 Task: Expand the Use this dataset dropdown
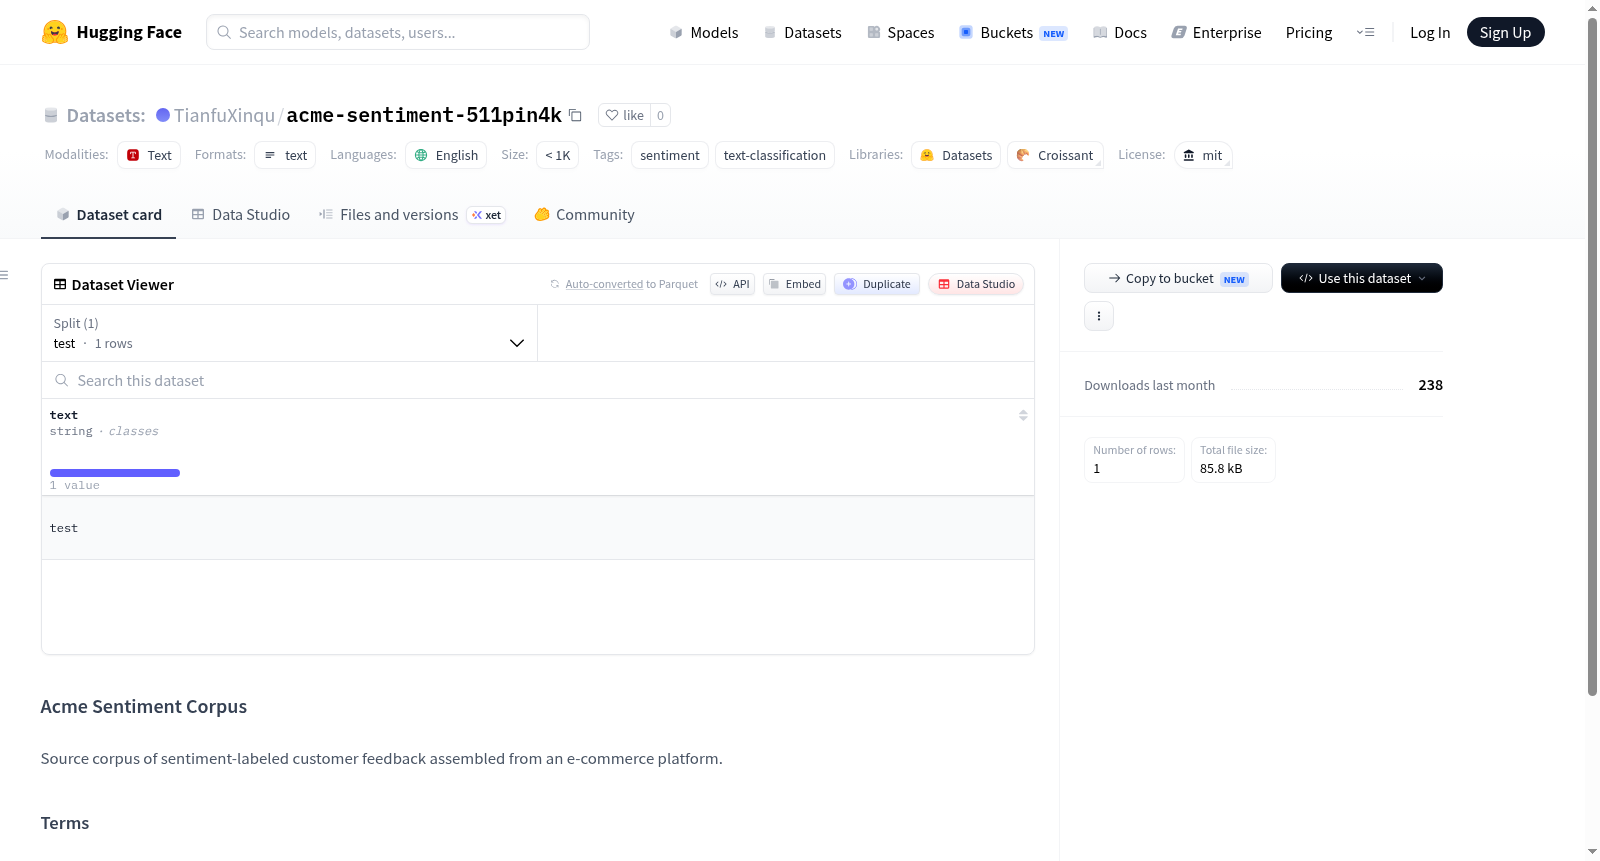pos(1362,278)
